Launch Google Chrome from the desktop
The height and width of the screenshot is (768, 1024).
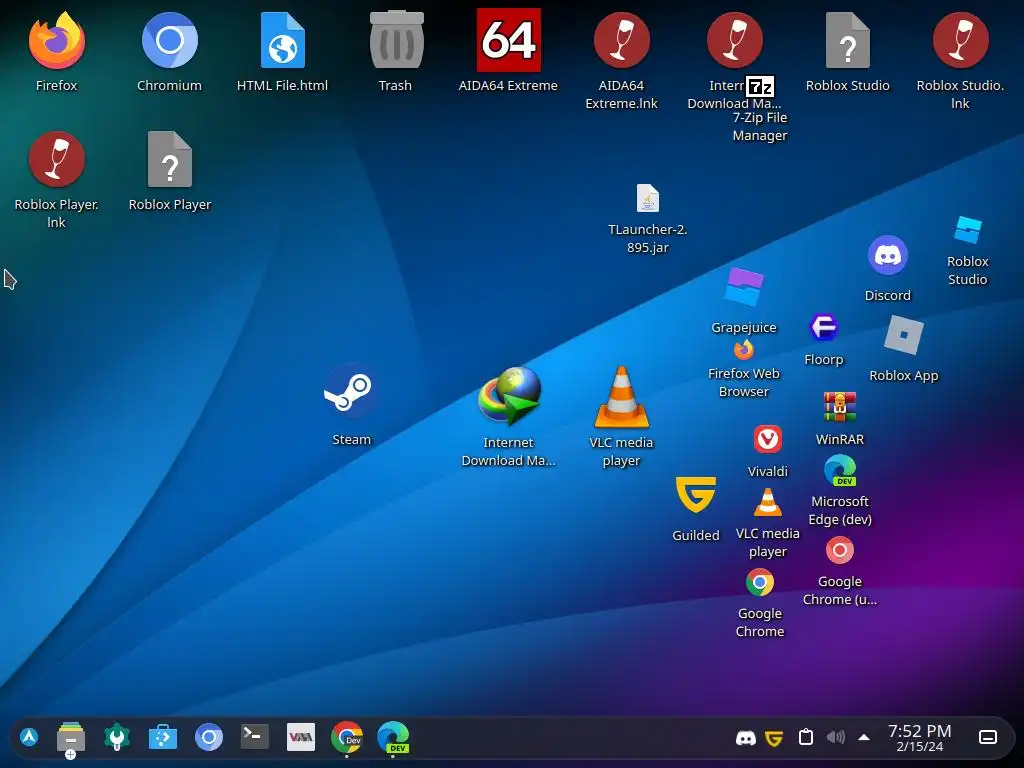pos(760,583)
